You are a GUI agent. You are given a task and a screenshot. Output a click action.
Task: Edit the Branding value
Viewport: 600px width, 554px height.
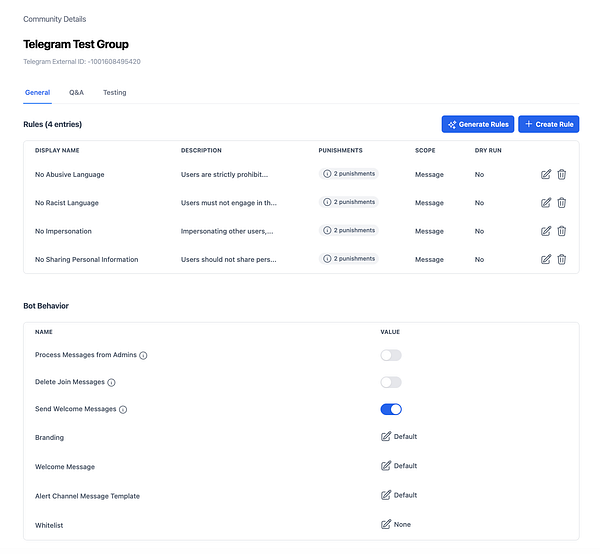click(x=386, y=437)
